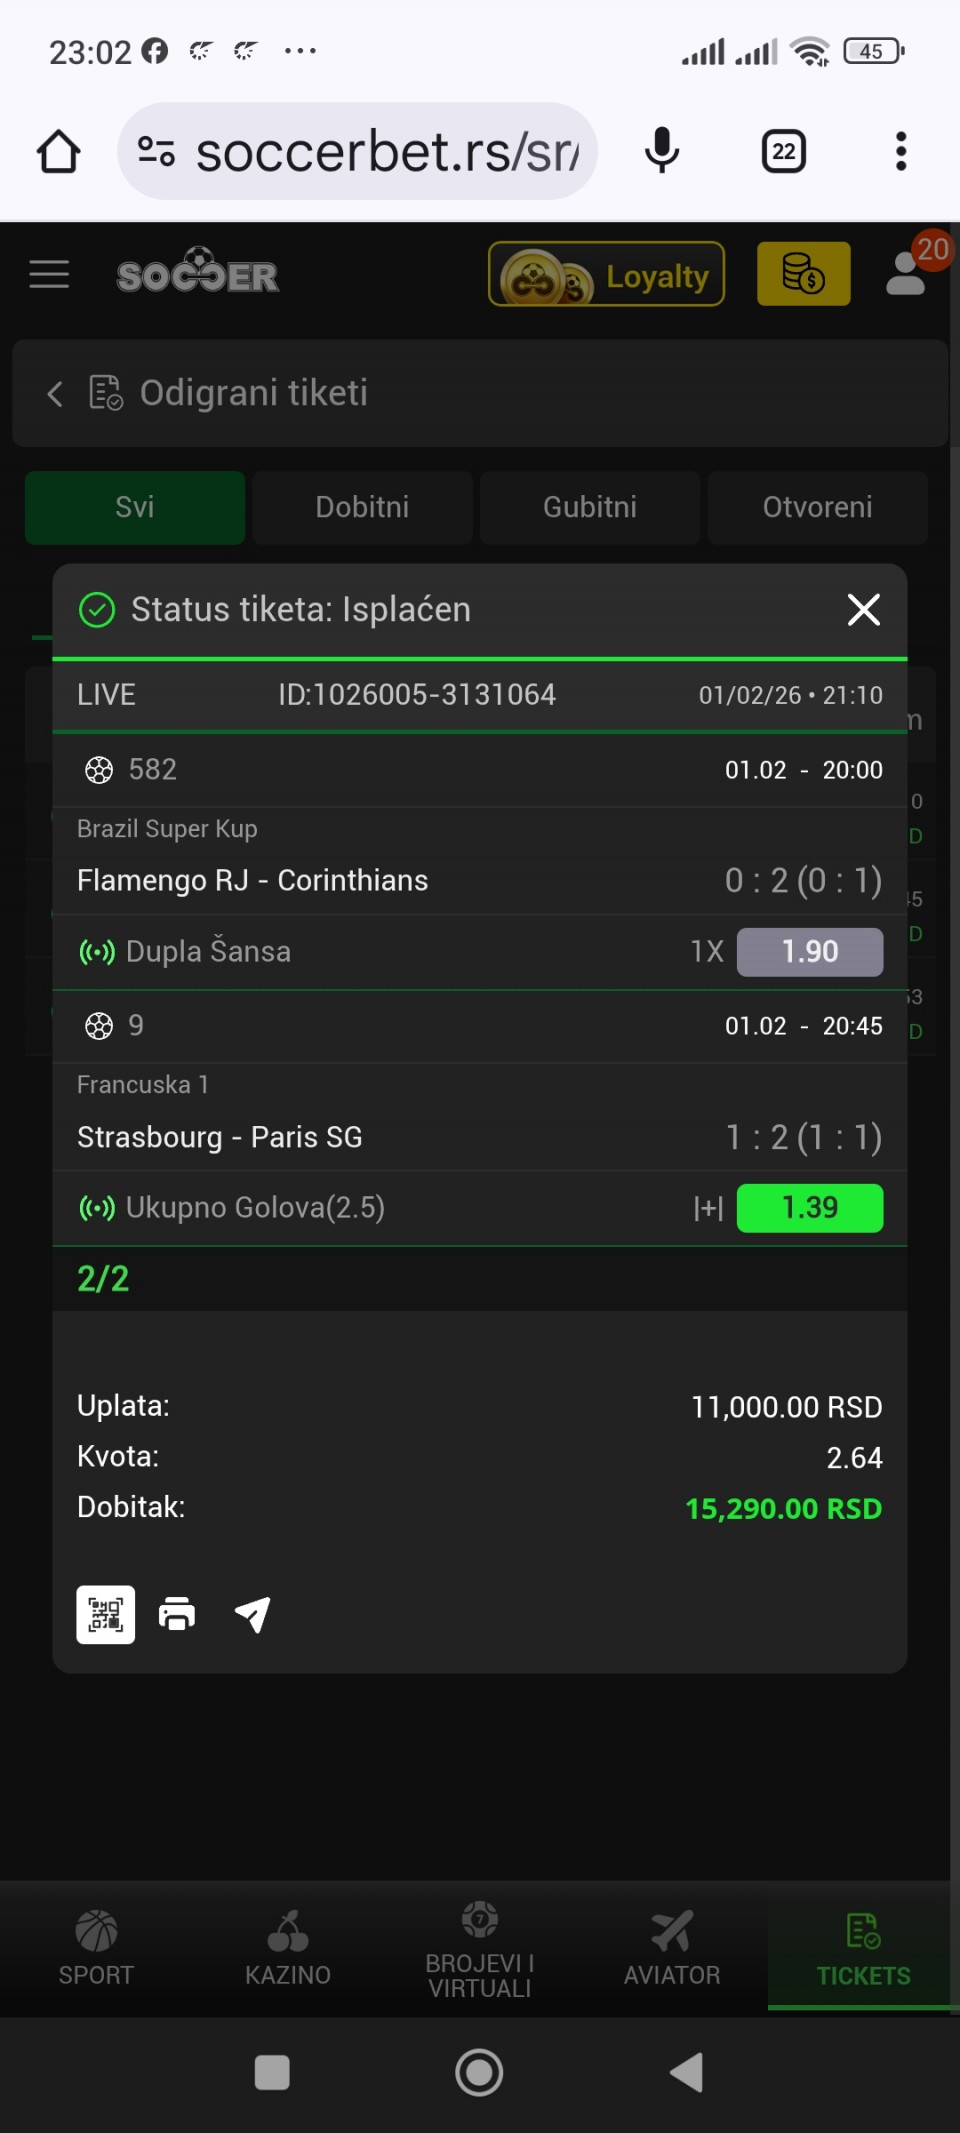Close the ticket status popup
This screenshot has width=960, height=2133.
(863, 609)
